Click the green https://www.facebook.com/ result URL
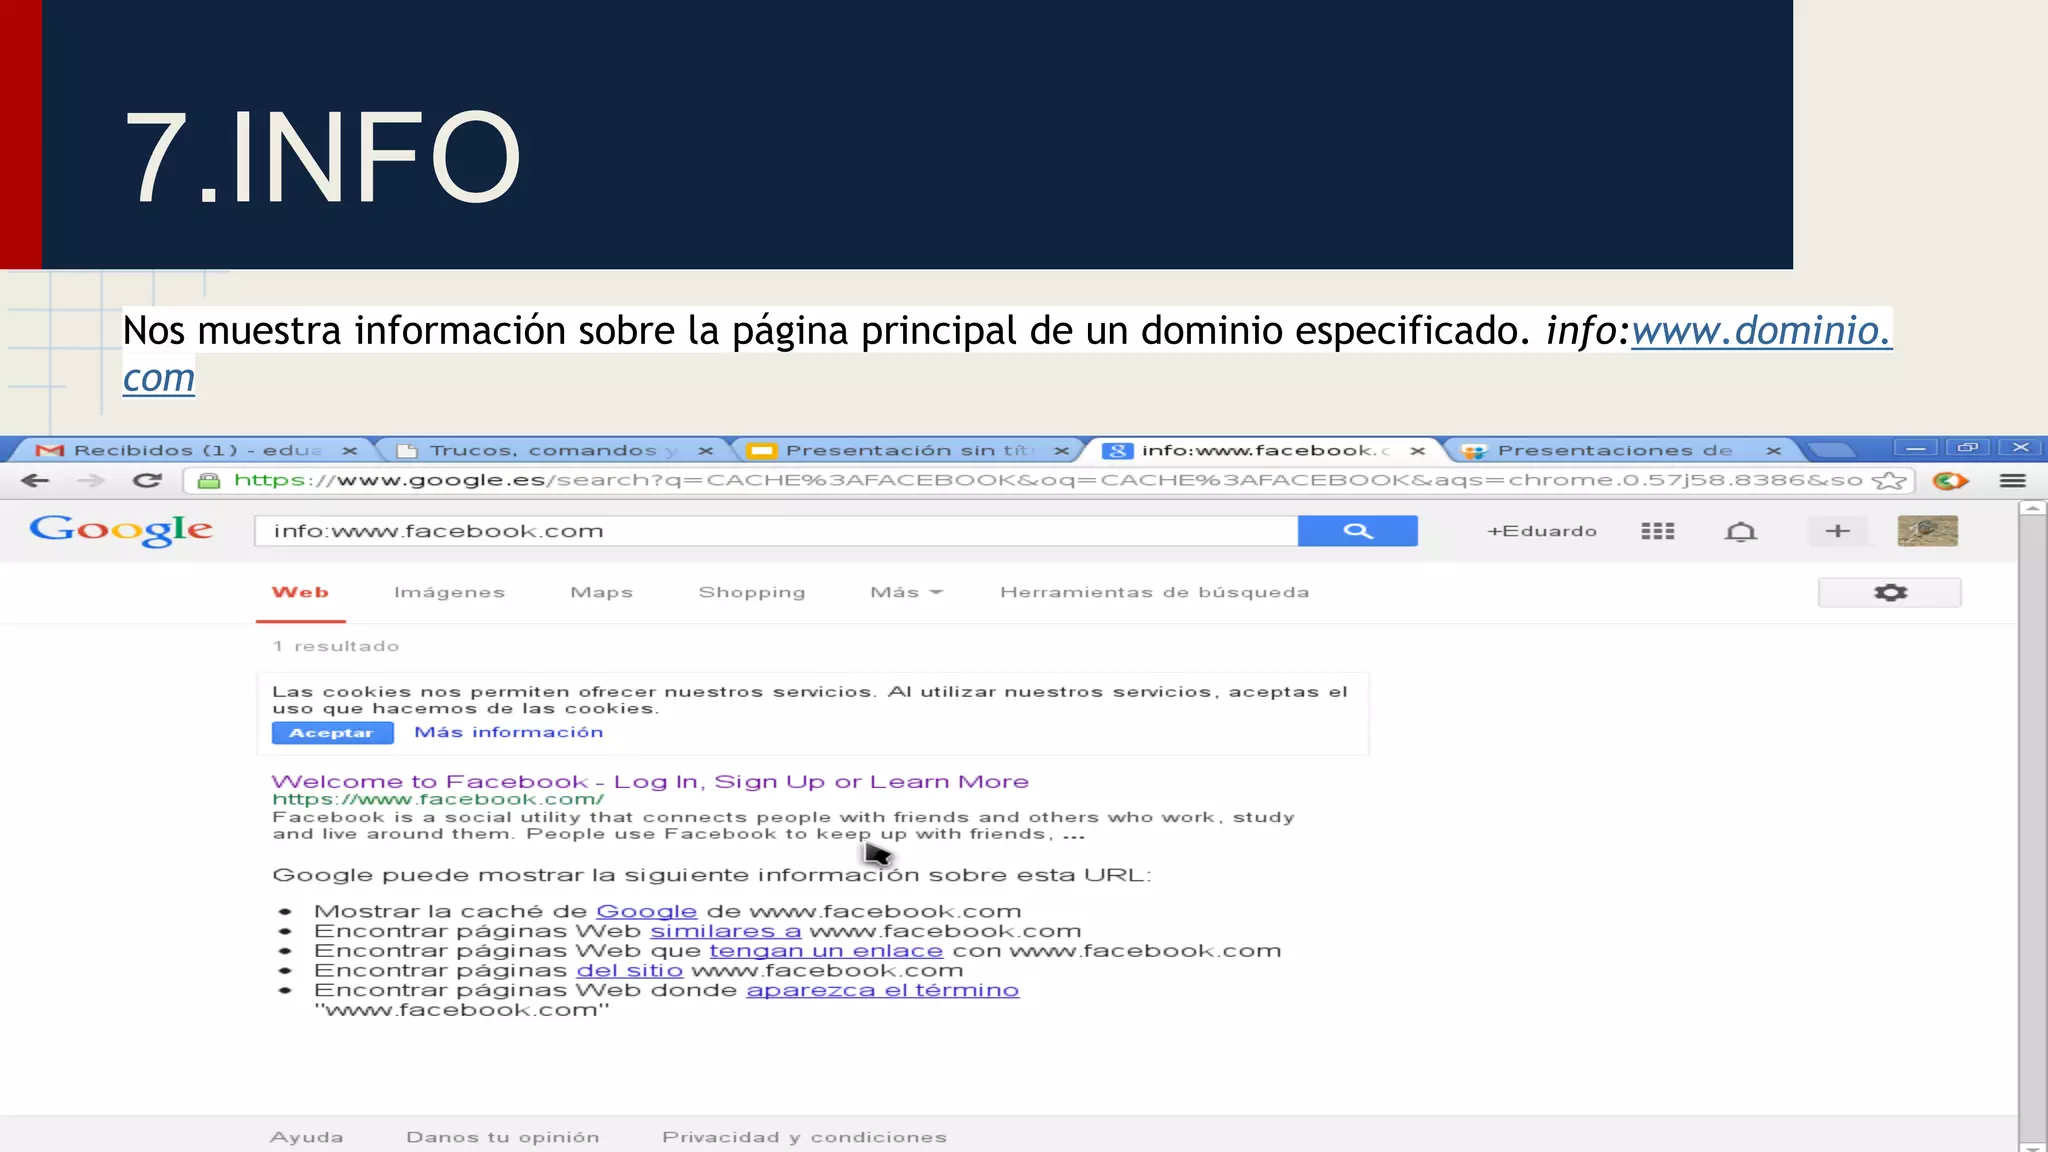Viewport: 2048px width, 1152px height. 438,800
